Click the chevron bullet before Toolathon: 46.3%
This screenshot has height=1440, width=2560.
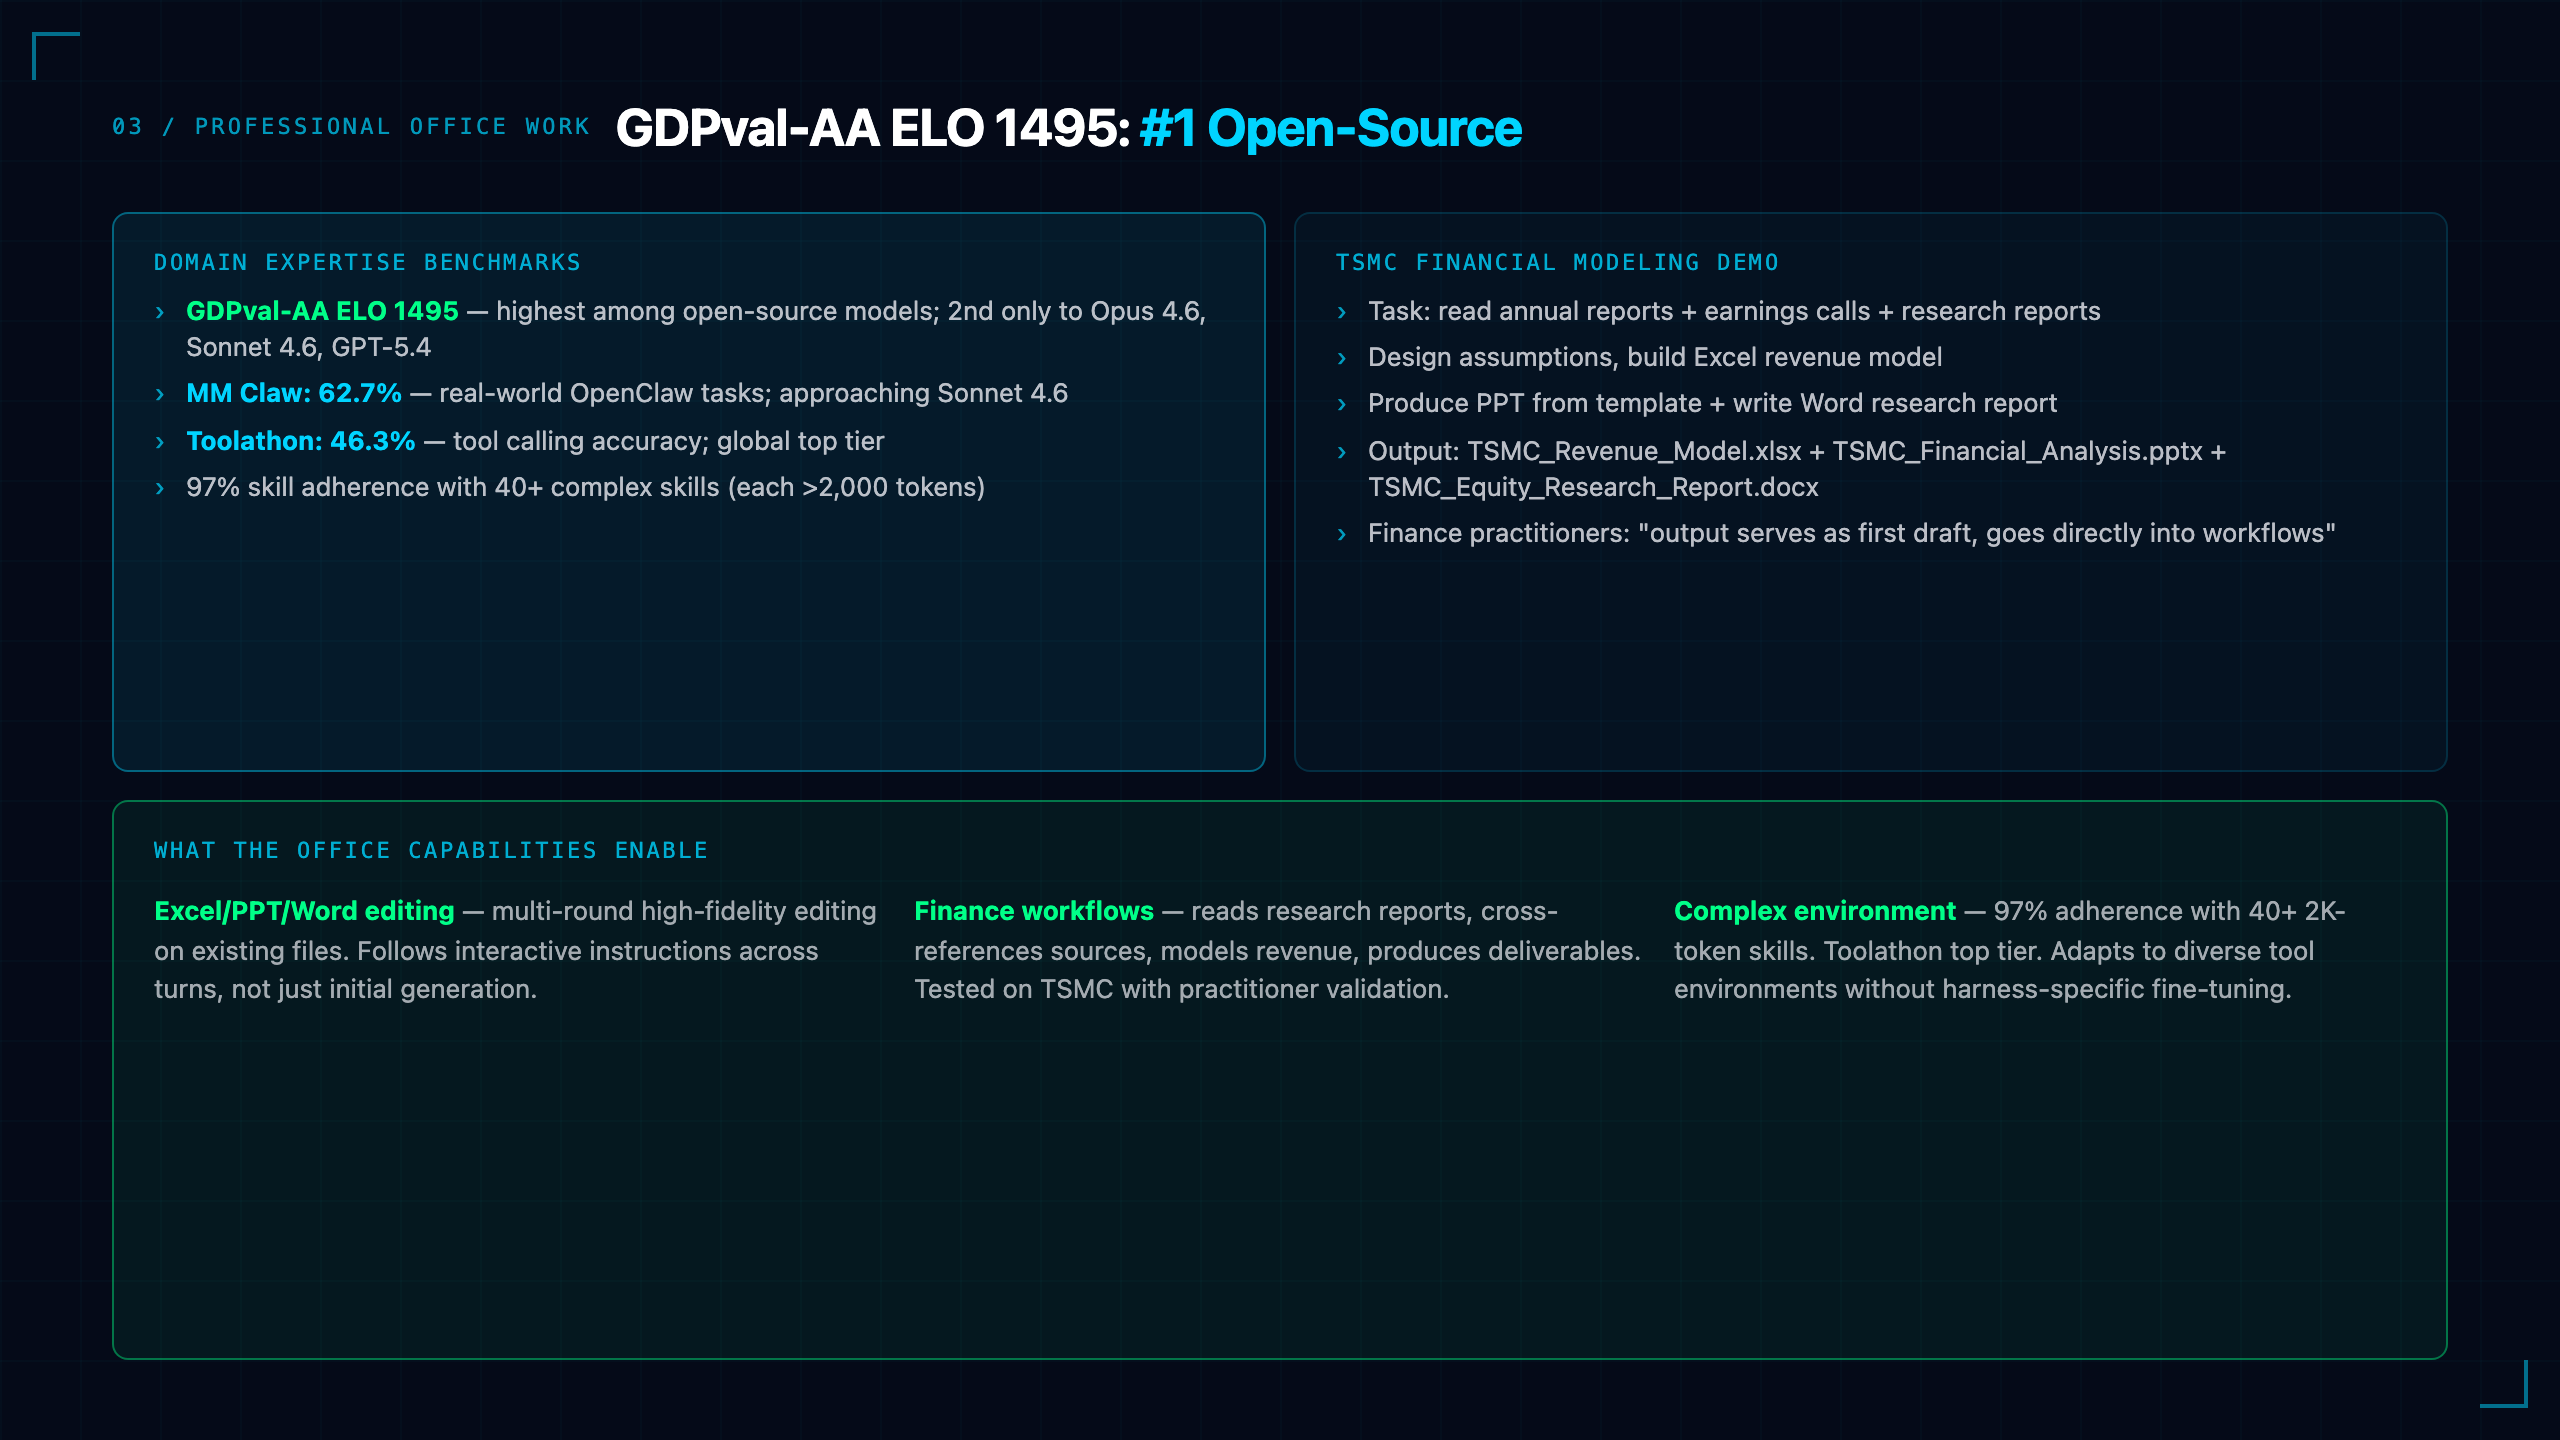pos(160,443)
